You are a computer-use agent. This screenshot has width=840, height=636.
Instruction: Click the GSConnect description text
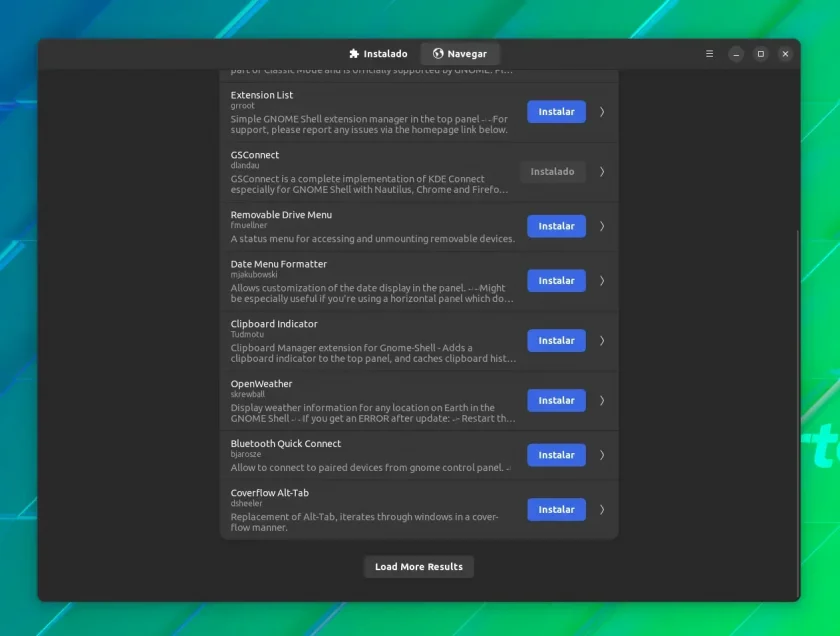369,184
